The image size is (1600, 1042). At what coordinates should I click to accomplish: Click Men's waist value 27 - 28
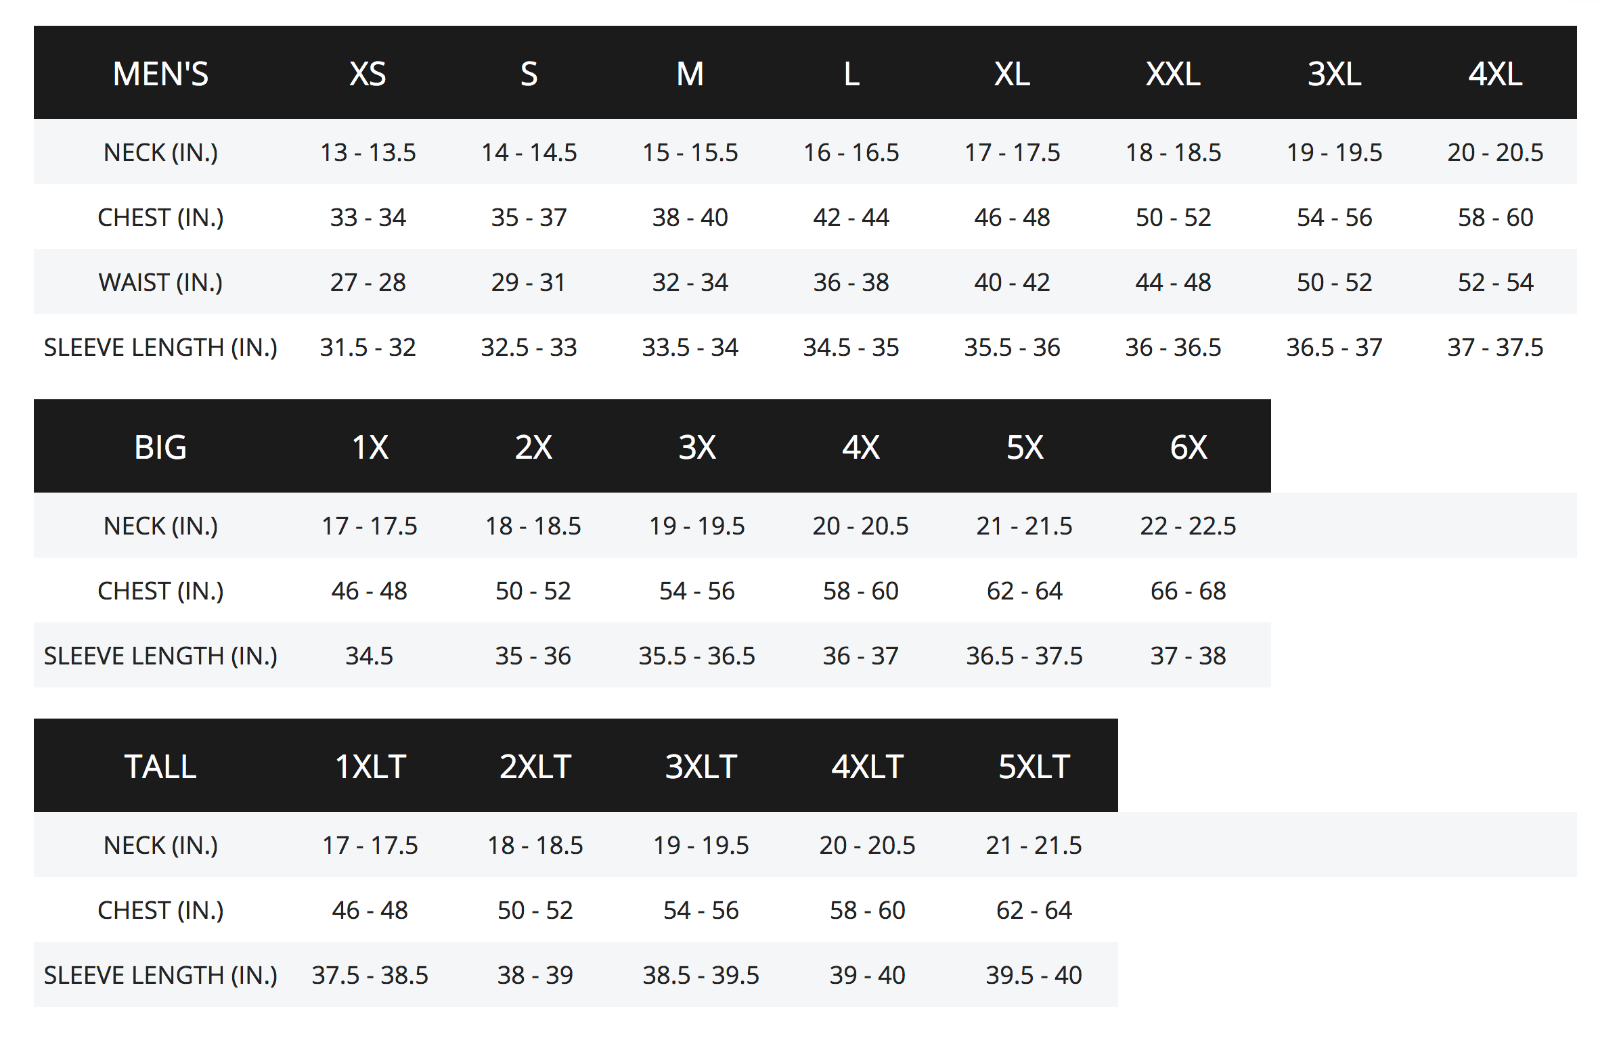(x=368, y=282)
